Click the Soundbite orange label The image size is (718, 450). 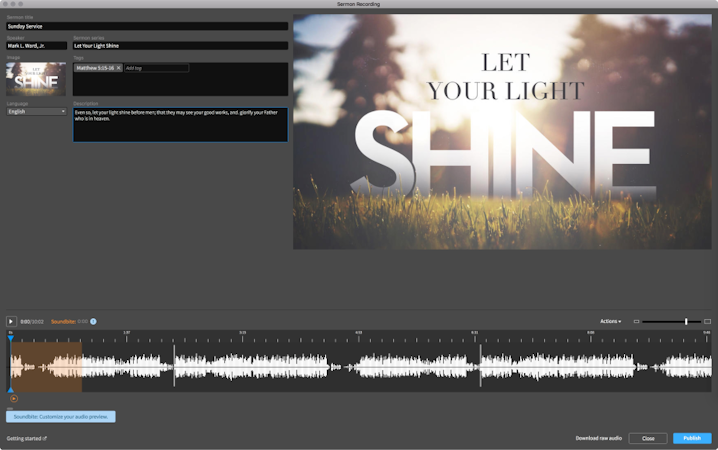pyautogui.click(x=63, y=321)
